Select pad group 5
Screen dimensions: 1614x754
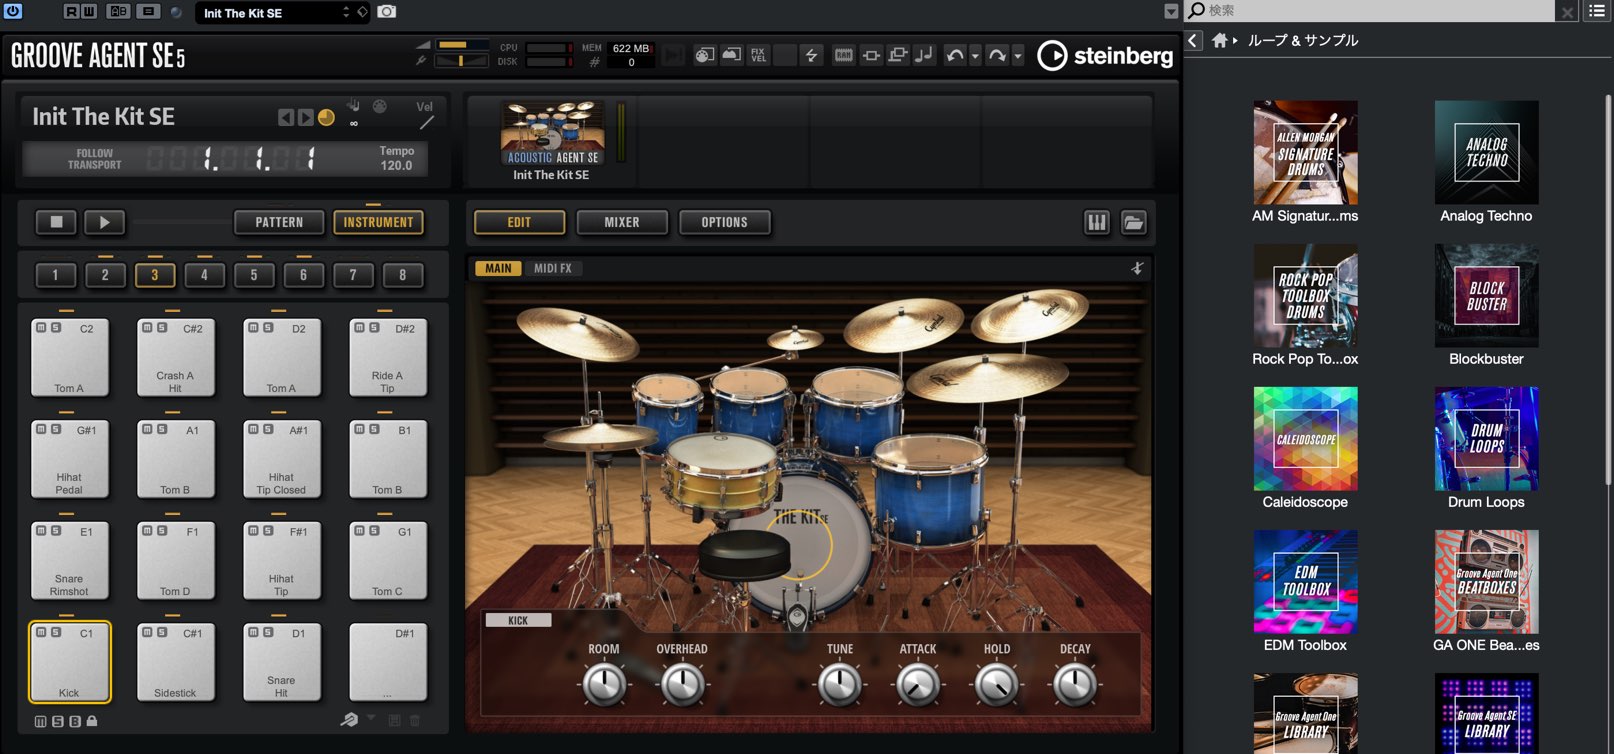tap(254, 275)
